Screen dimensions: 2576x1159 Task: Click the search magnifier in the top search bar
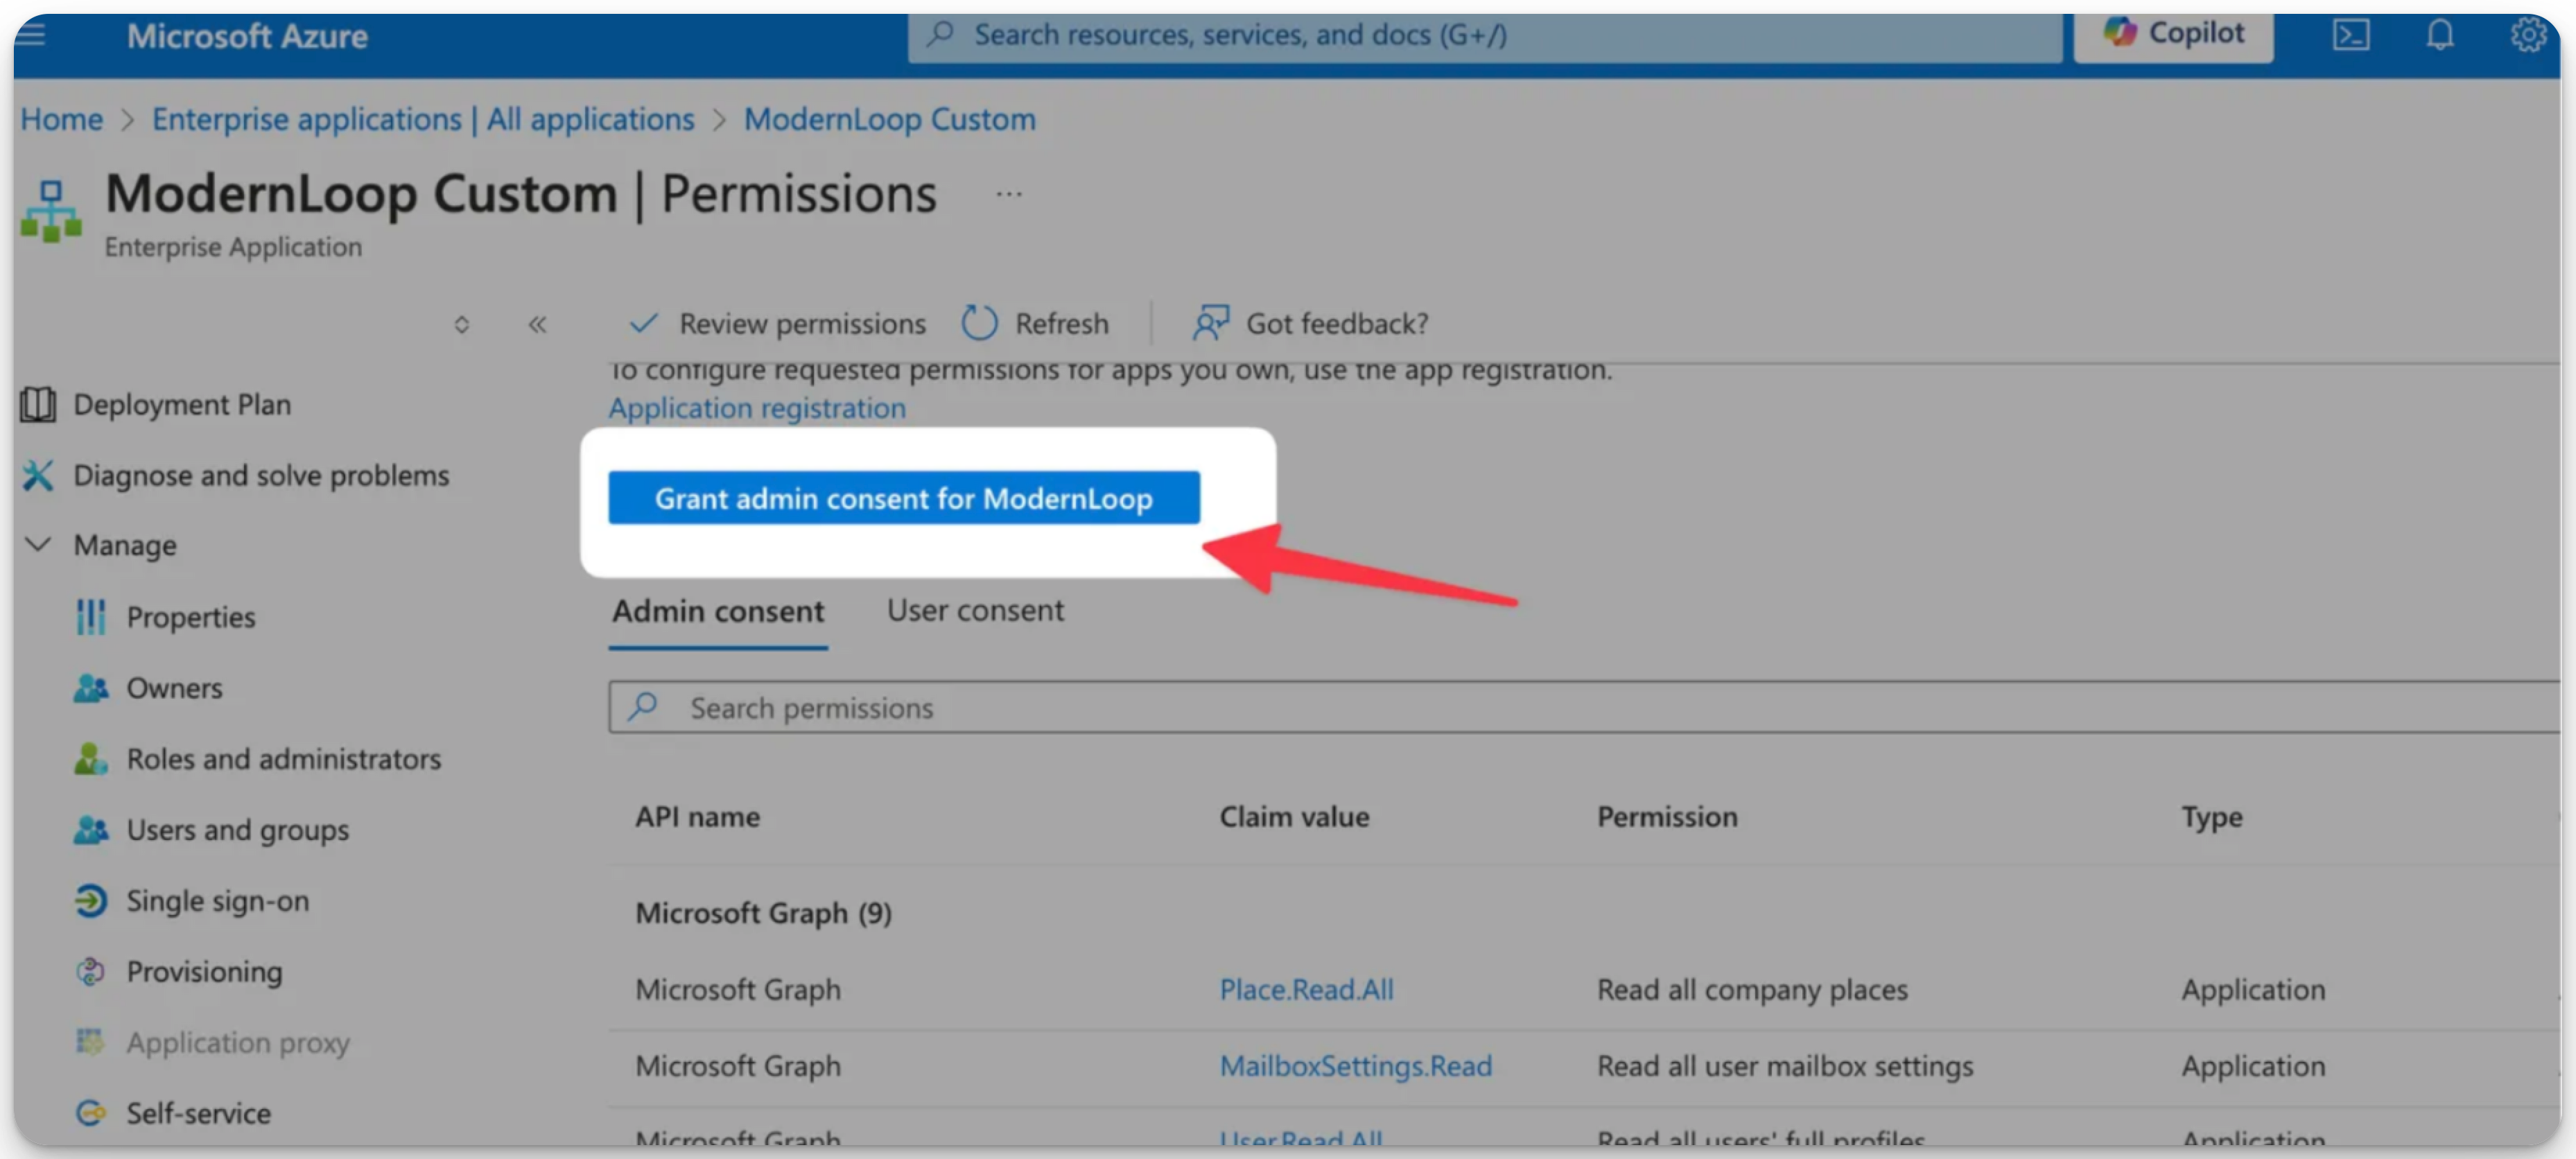940,34
